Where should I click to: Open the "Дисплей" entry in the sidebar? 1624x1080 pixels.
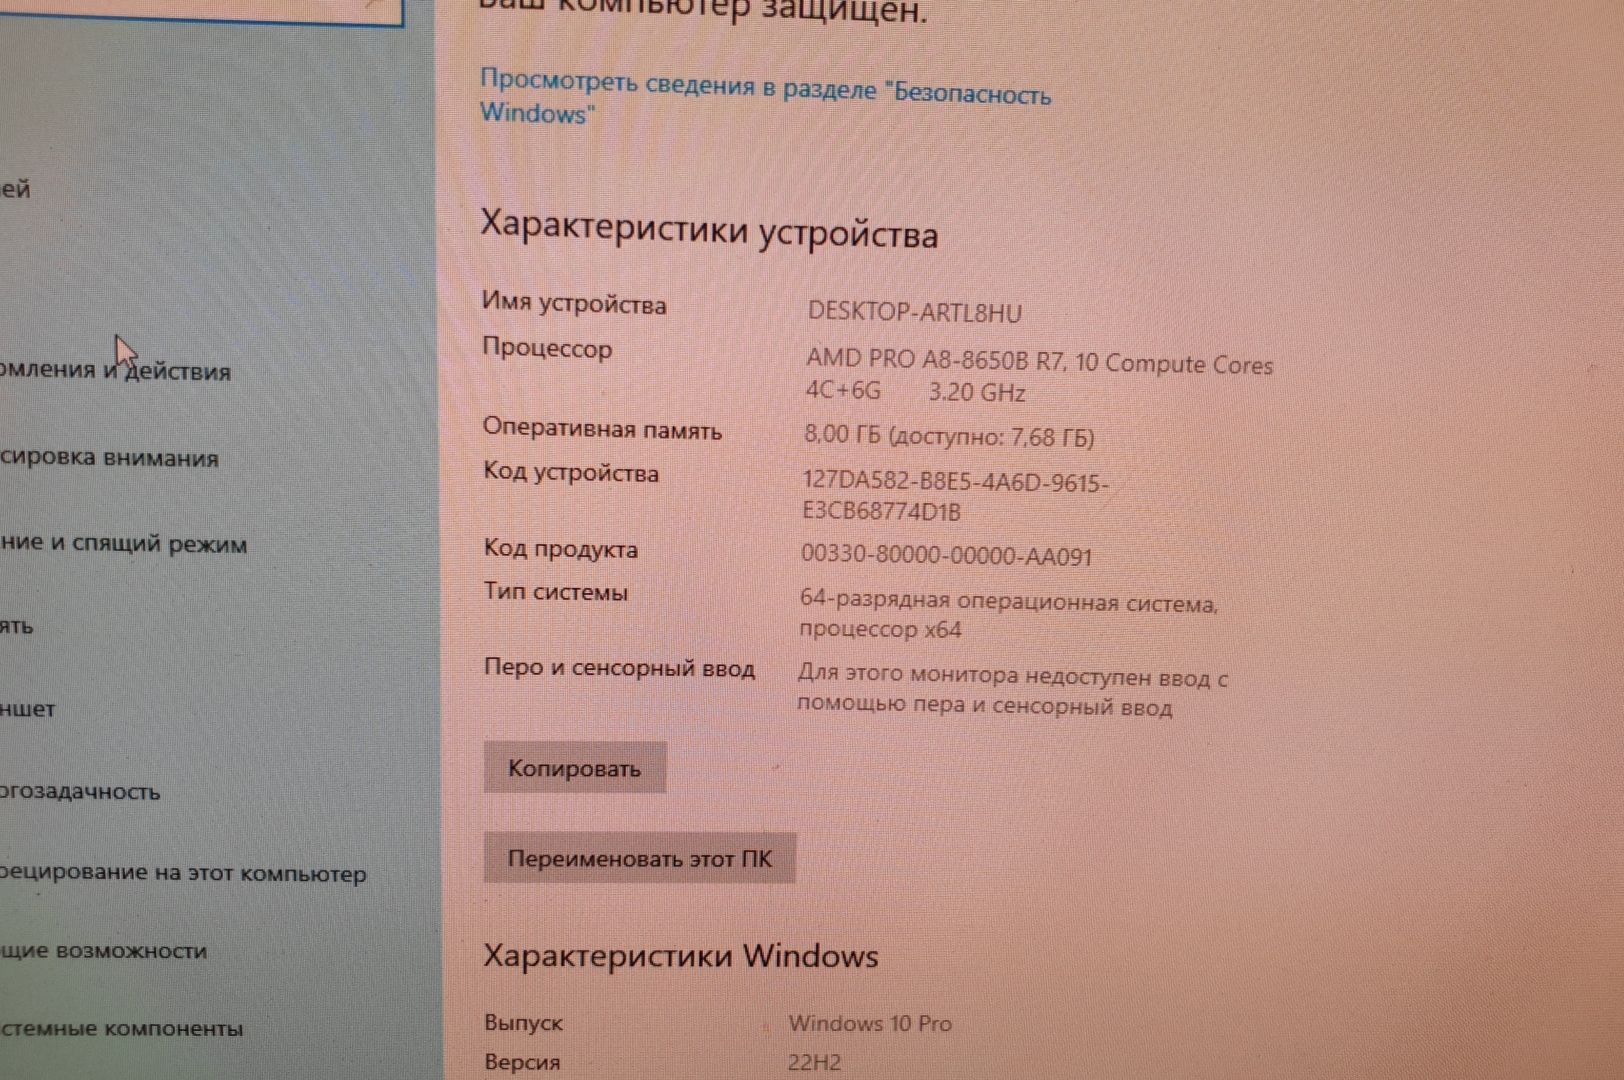[x=16, y=189]
